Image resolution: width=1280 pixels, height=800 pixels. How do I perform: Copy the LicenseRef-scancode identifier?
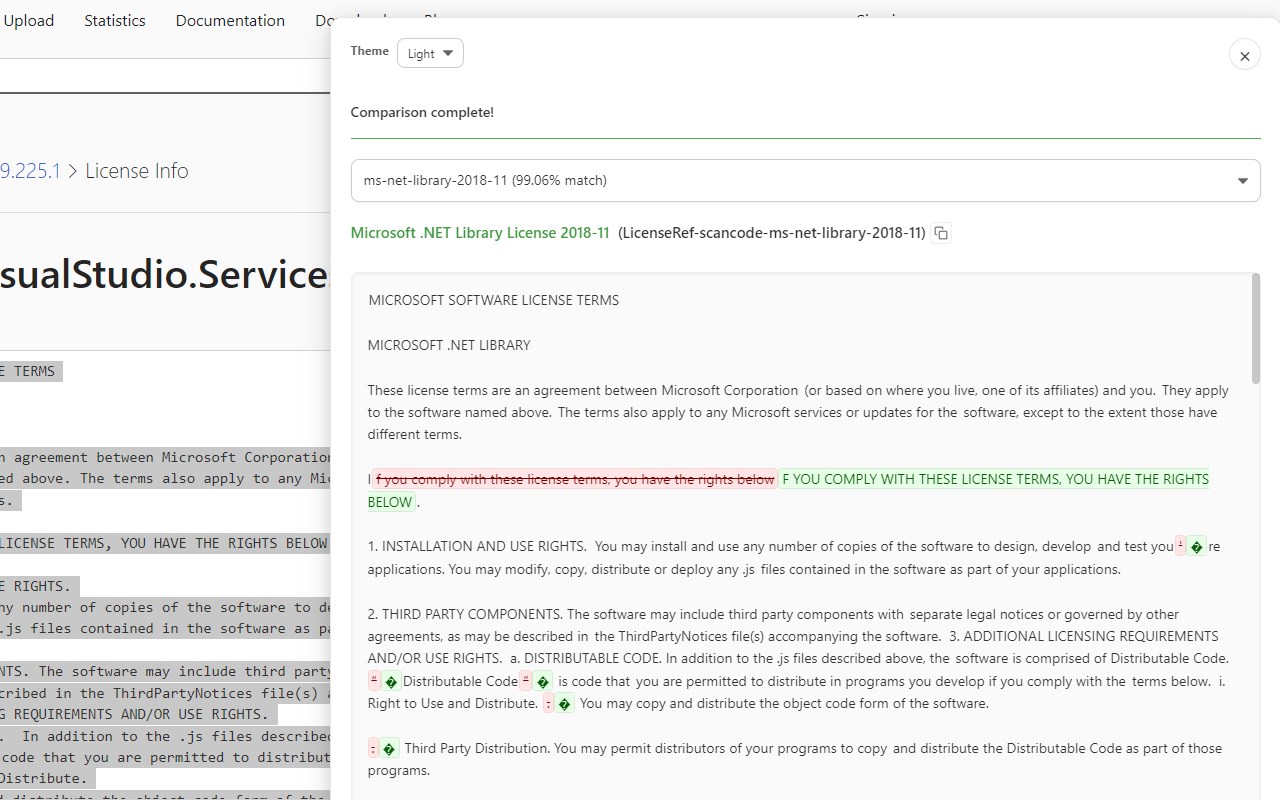tap(940, 233)
